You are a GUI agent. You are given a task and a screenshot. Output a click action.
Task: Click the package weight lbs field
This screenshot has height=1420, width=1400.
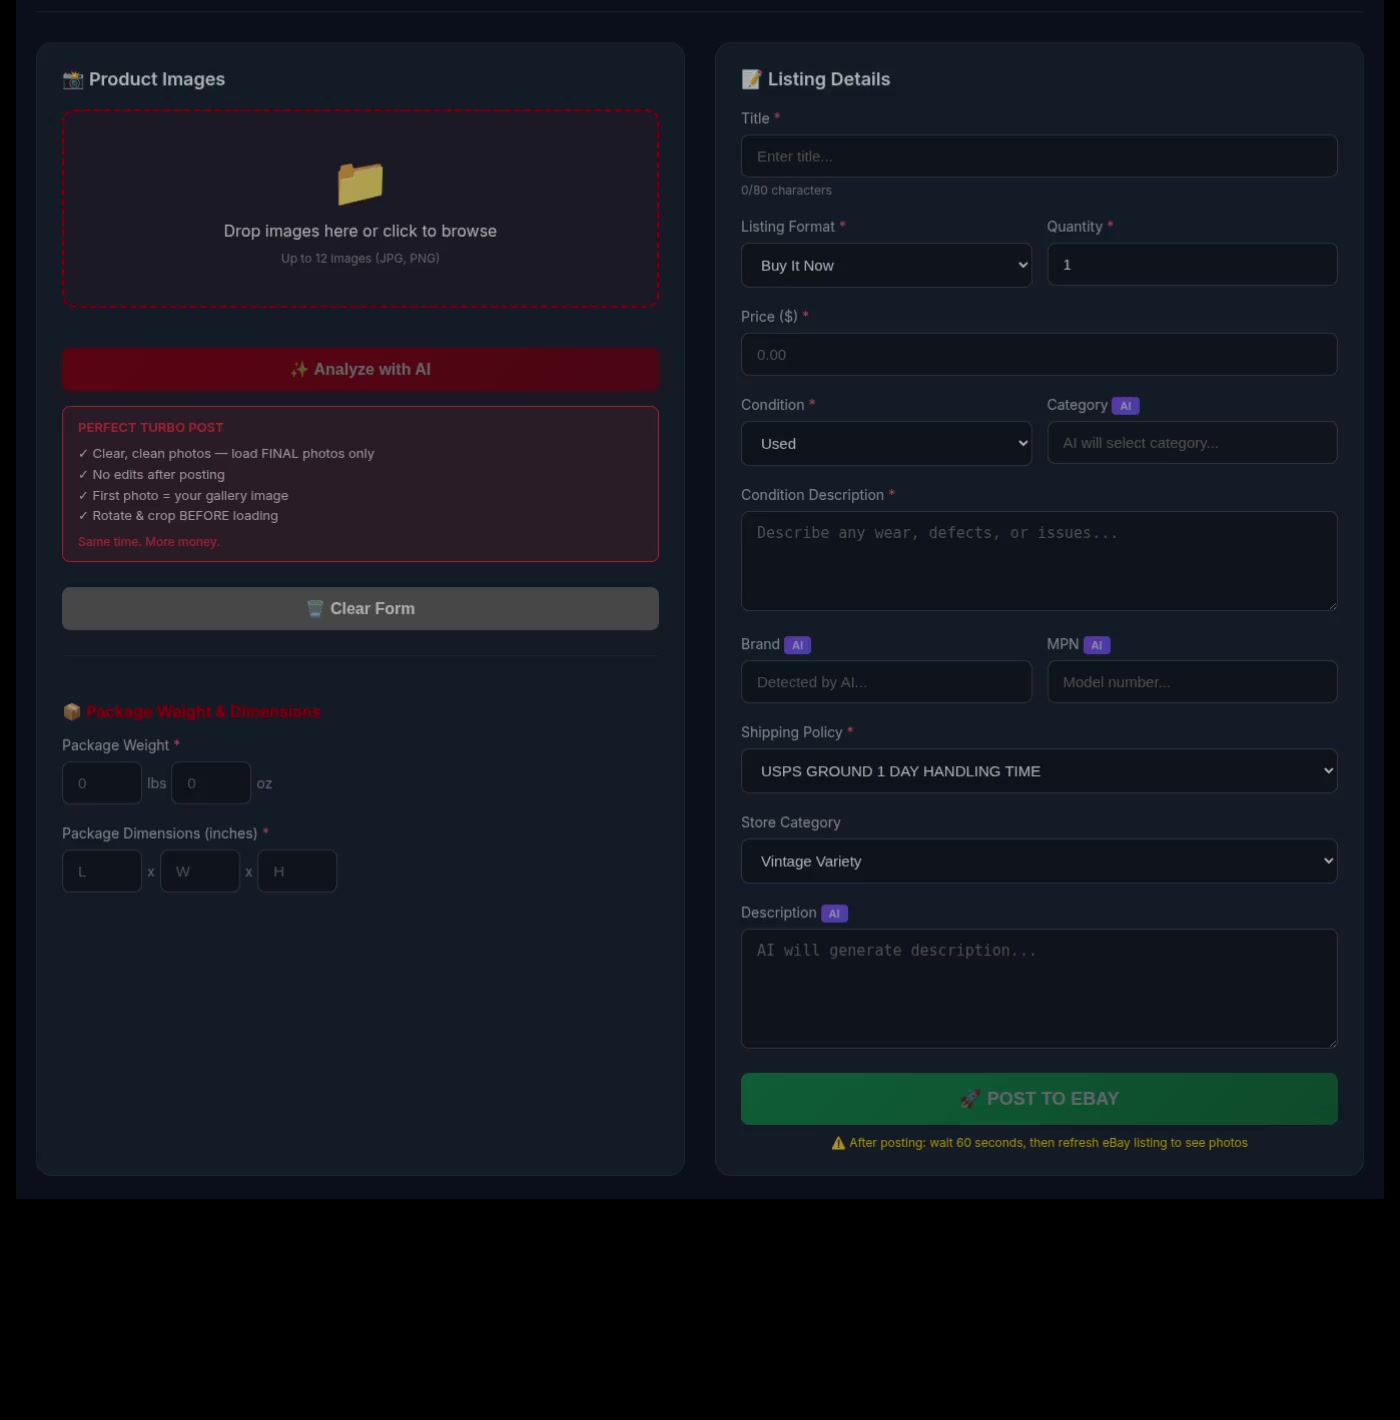pos(102,784)
